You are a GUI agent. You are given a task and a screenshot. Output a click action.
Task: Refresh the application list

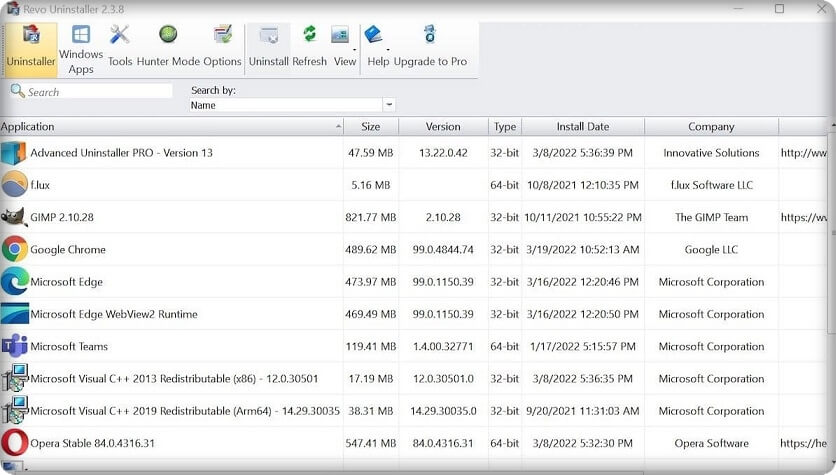(309, 47)
